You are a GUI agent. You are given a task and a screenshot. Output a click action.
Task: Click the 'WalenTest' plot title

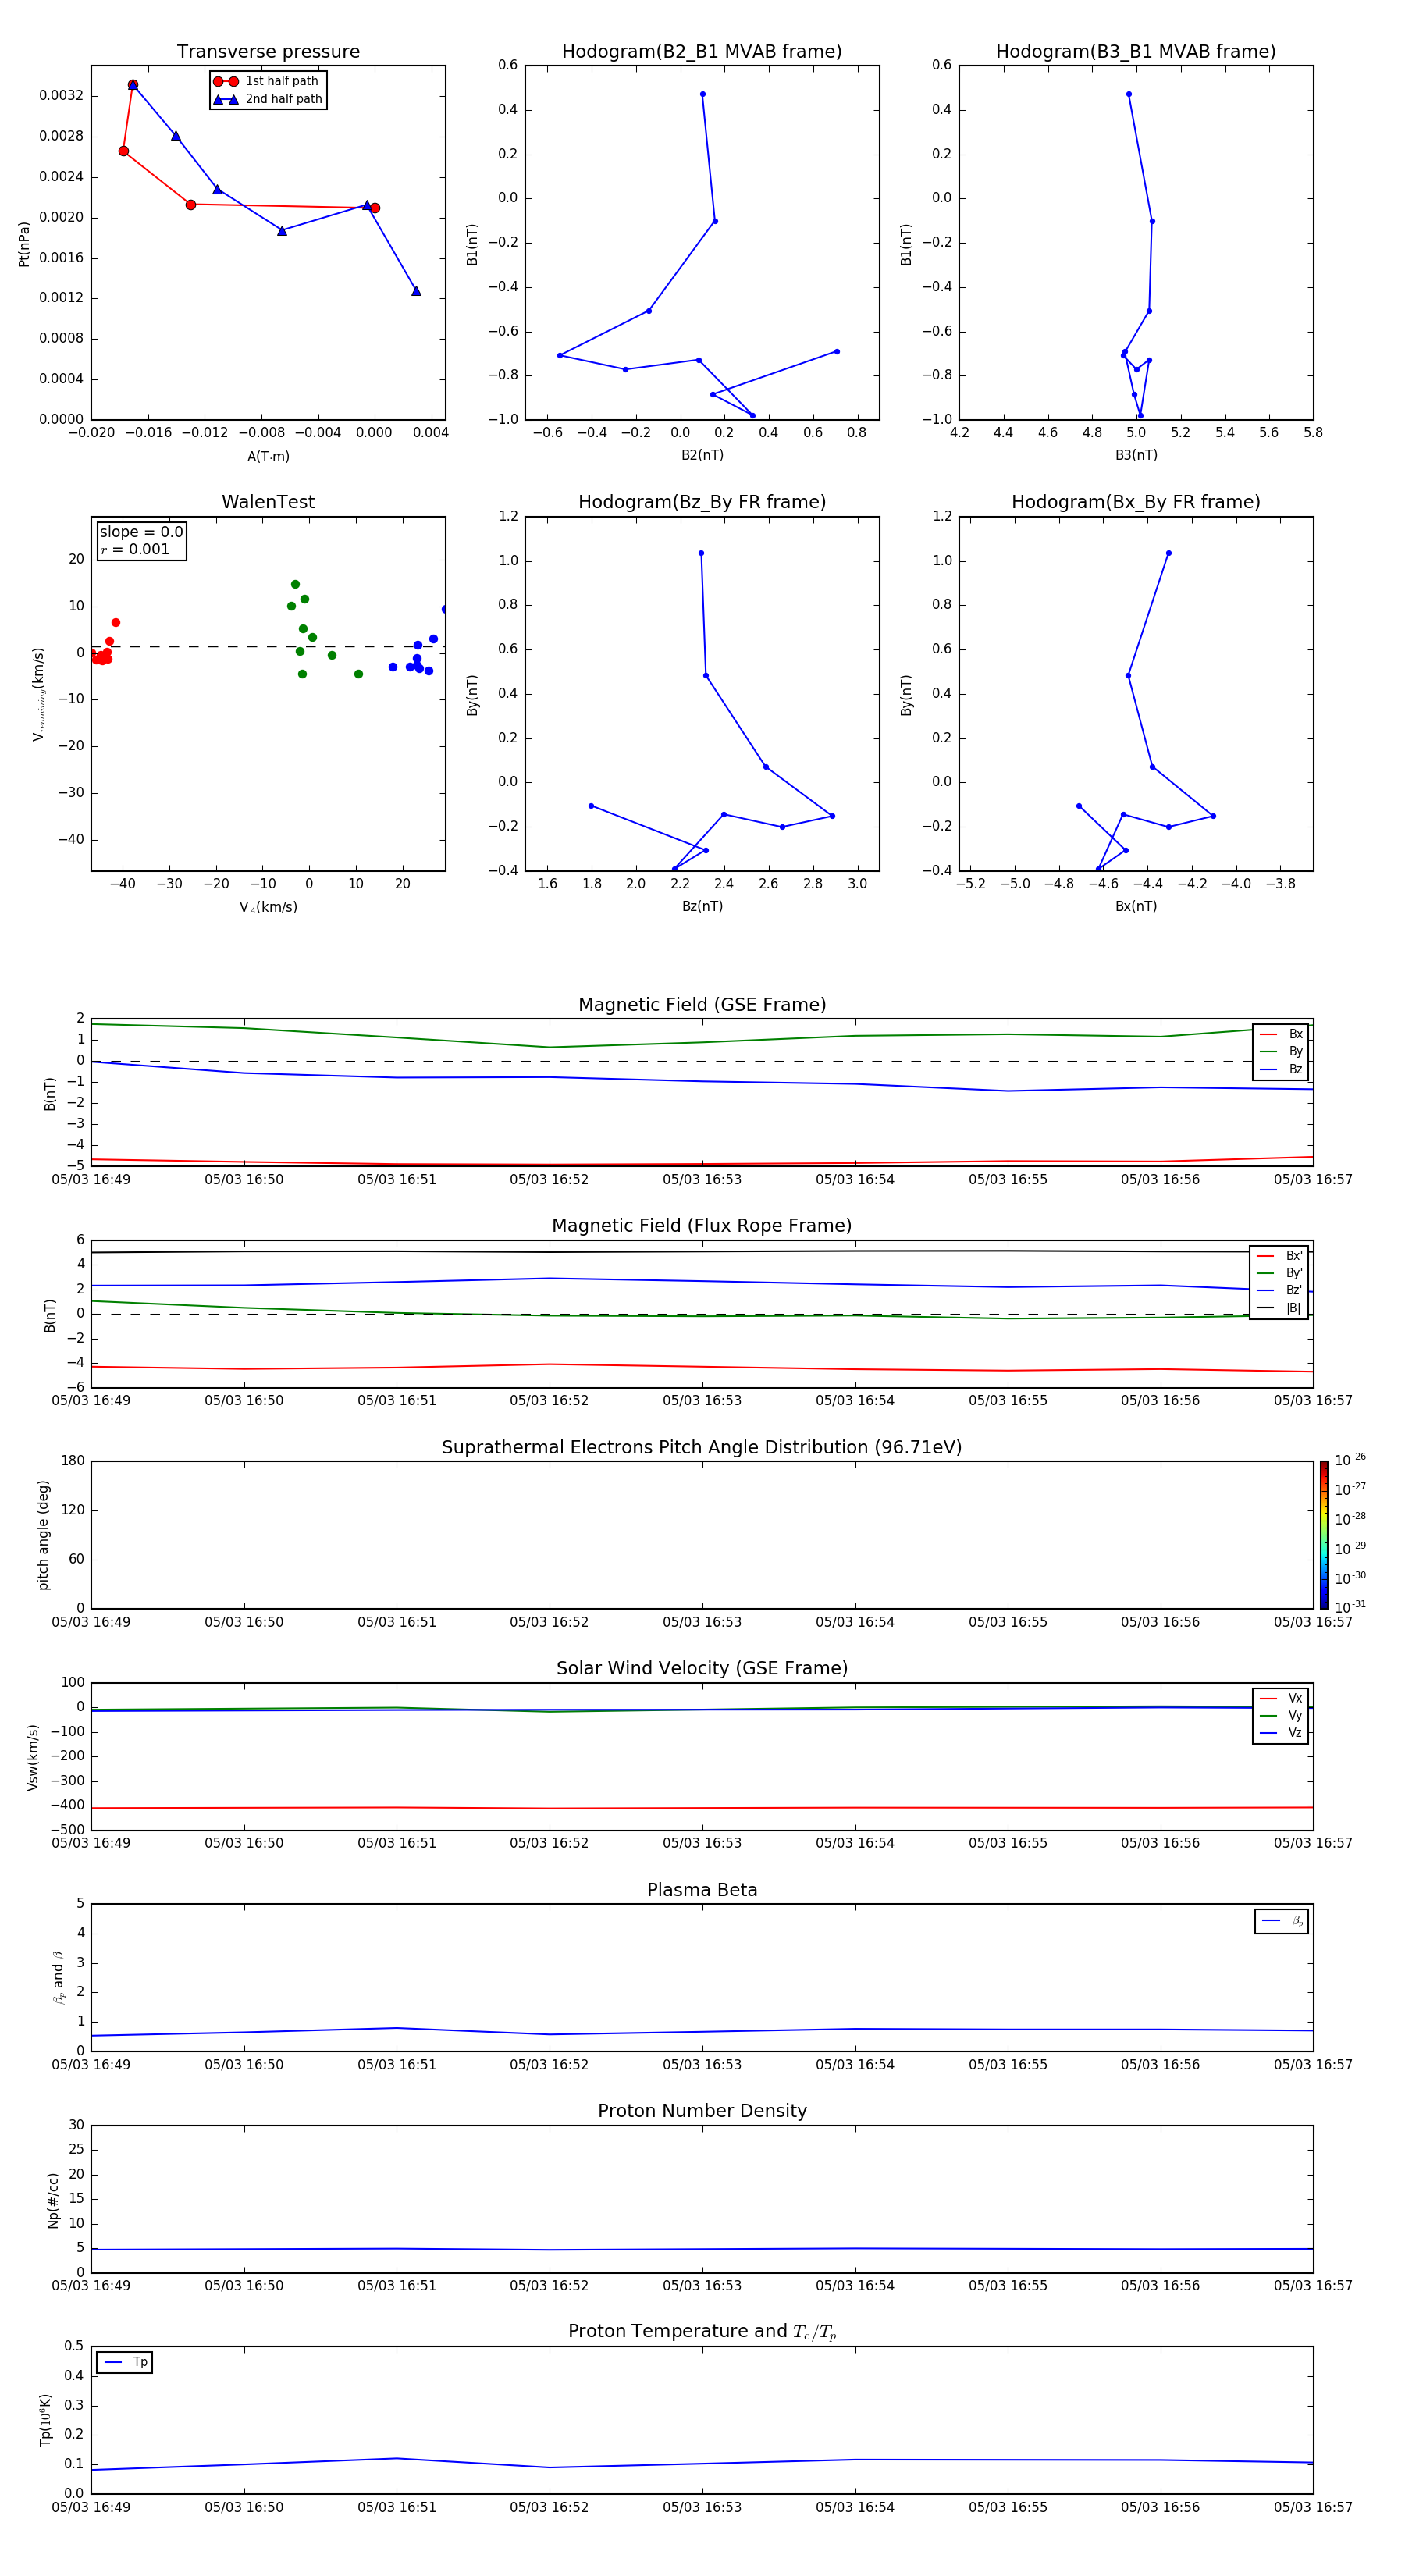pyautogui.click(x=268, y=502)
